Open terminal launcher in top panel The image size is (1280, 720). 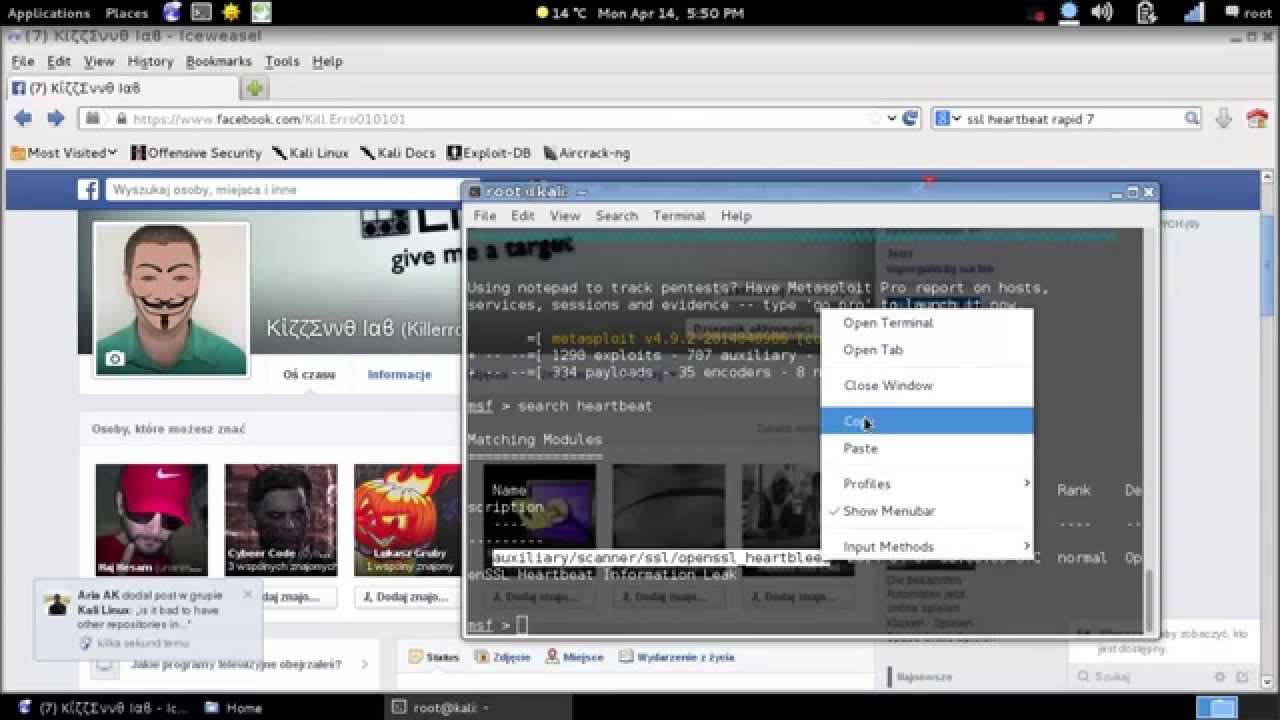(x=201, y=13)
